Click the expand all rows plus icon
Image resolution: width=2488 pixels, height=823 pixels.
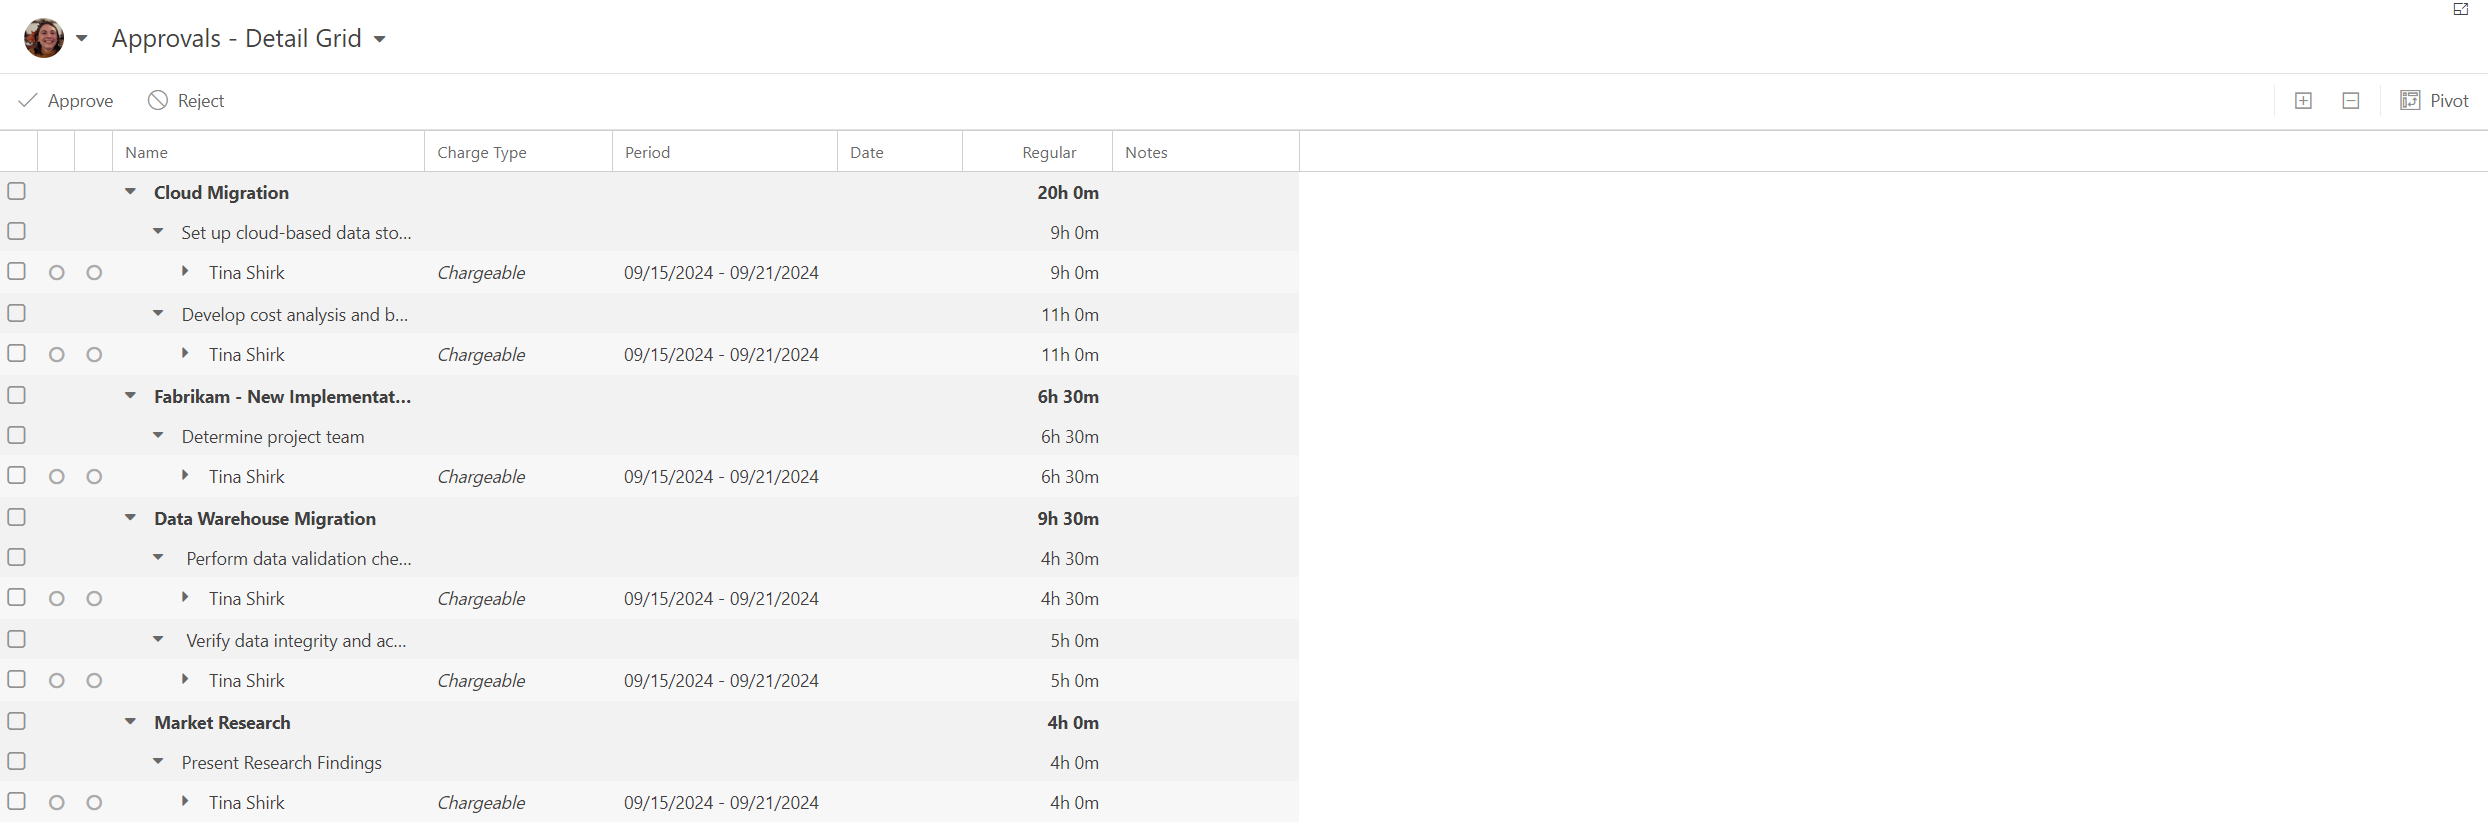pyautogui.click(x=2303, y=101)
